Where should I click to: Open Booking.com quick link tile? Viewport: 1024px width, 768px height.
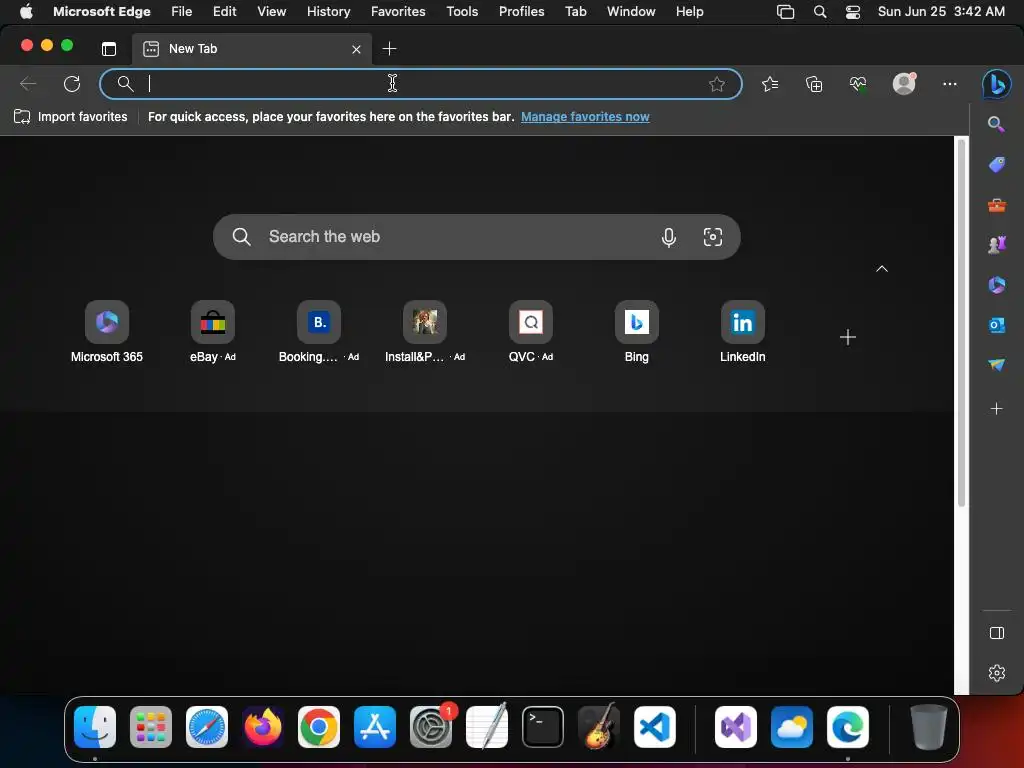pos(319,332)
